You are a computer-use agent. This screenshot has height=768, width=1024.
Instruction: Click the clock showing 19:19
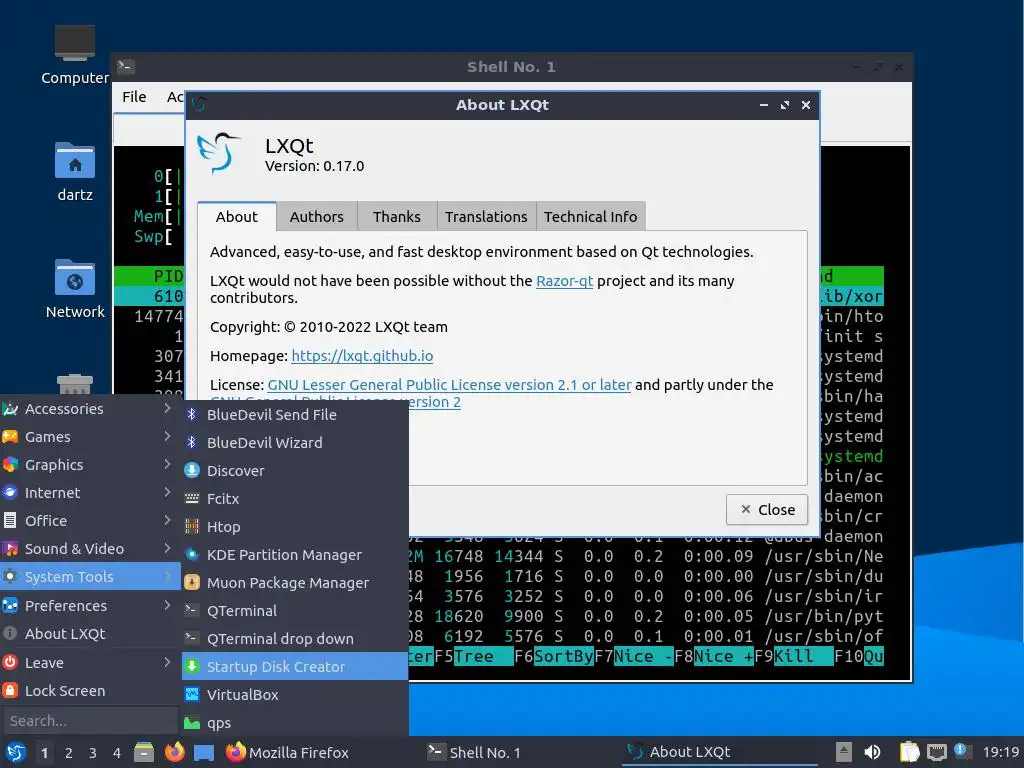pyautogui.click(x=1001, y=753)
